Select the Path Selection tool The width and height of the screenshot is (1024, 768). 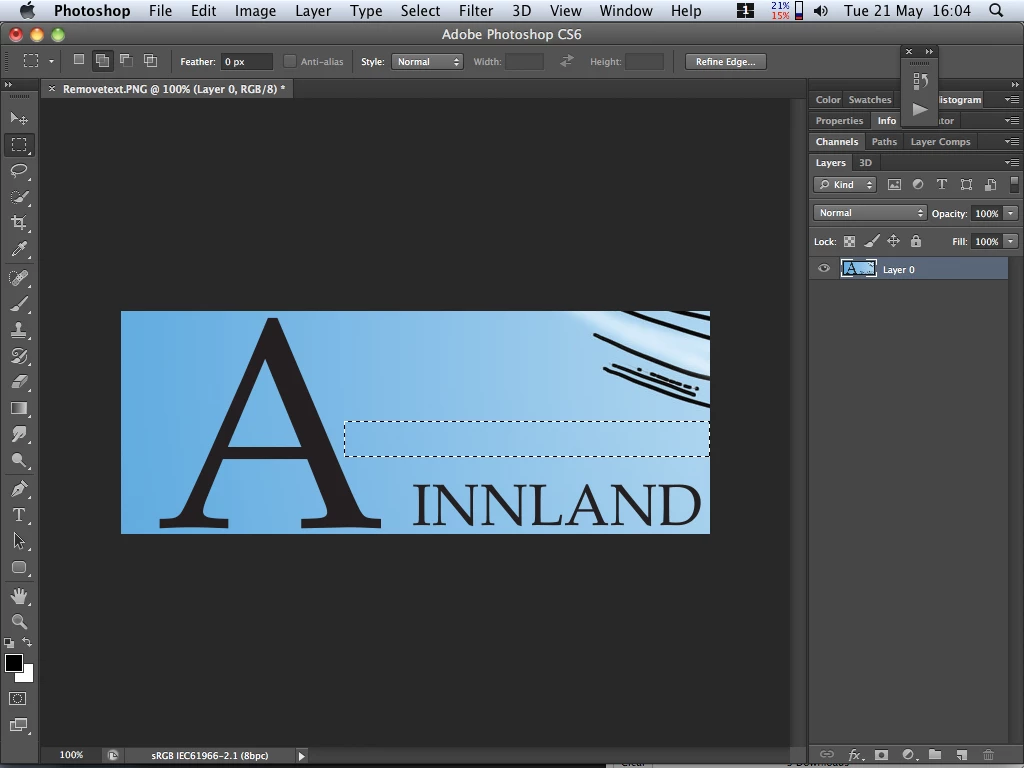point(19,541)
